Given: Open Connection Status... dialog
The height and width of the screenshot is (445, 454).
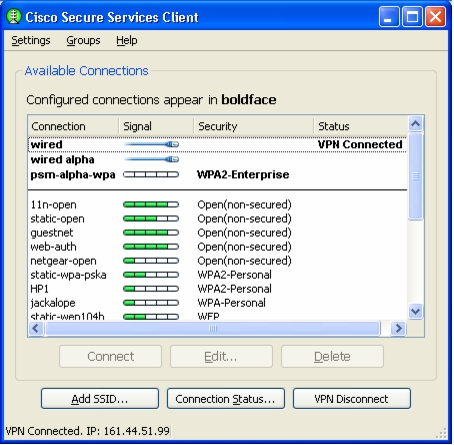Looking at the screenshot, I should click(226, 399).
